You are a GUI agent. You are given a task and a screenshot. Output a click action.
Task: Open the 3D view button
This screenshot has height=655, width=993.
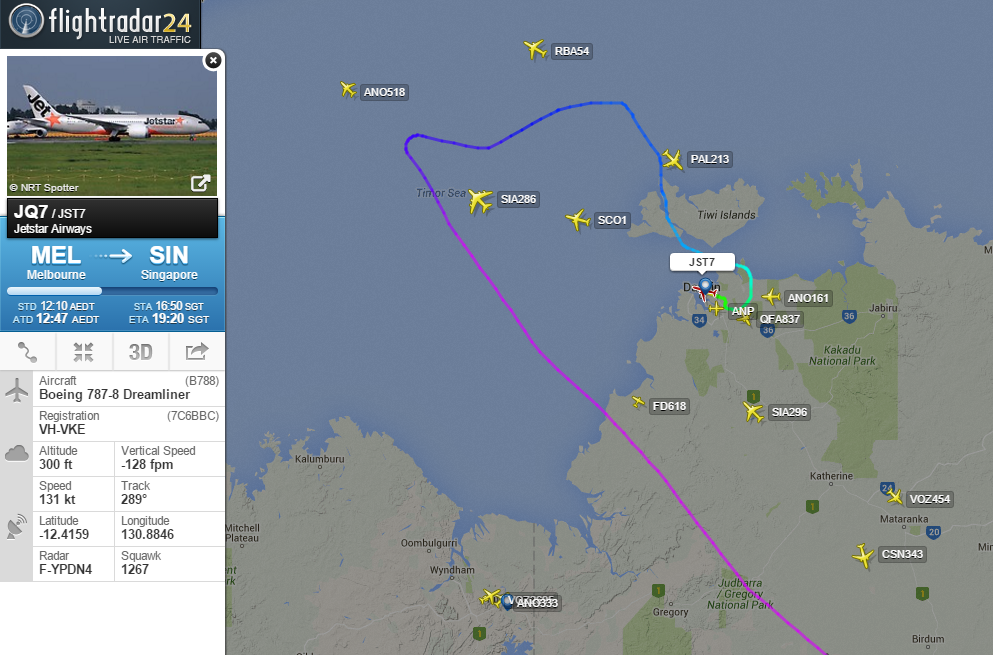tap(140, 352)
